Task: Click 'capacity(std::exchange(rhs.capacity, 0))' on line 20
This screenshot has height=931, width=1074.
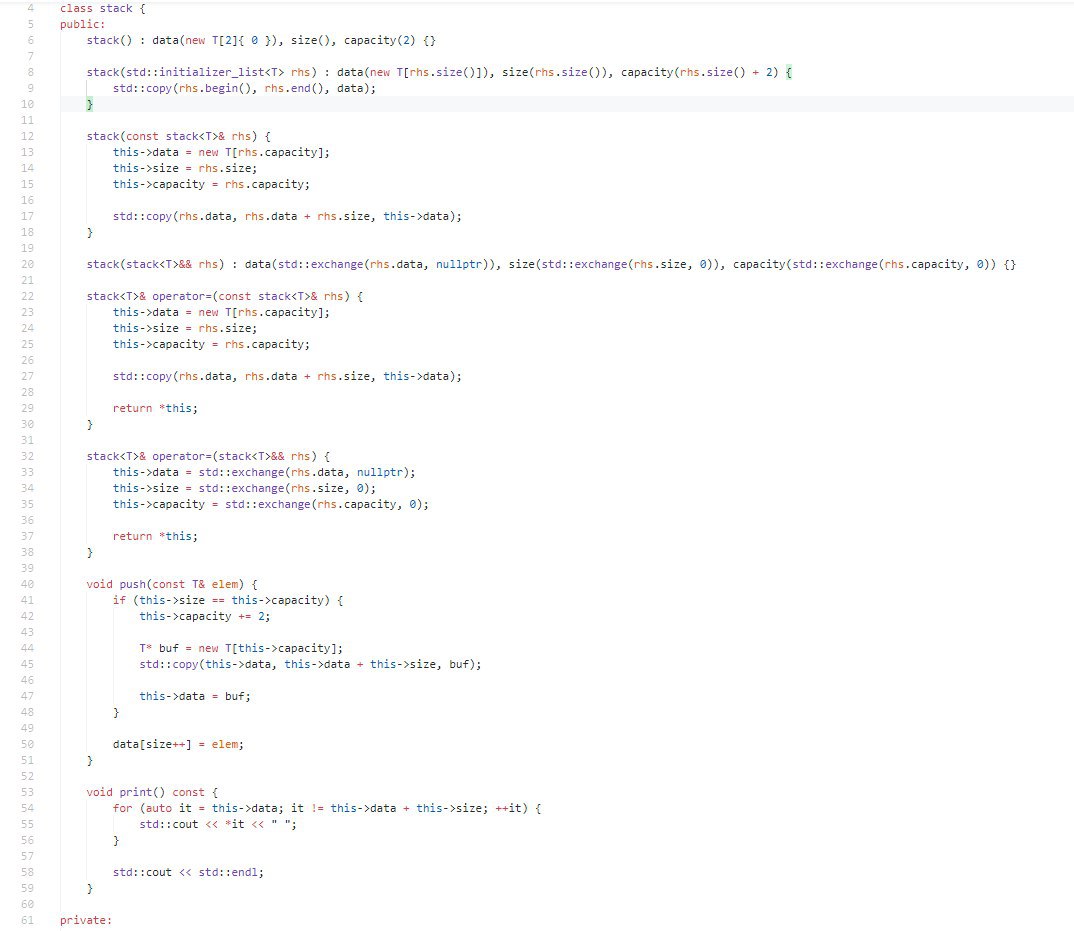Action: (x=864, y=264)
